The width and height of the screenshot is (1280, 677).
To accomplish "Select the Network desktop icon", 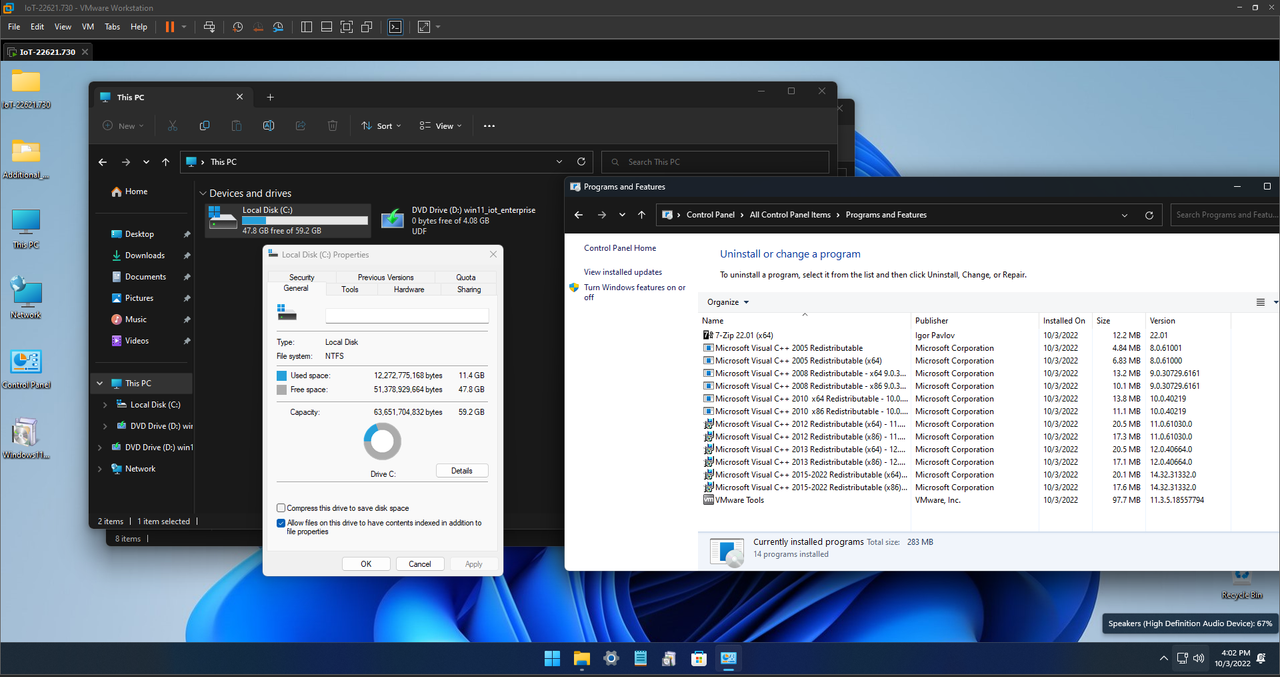I will tap(25, 298).
